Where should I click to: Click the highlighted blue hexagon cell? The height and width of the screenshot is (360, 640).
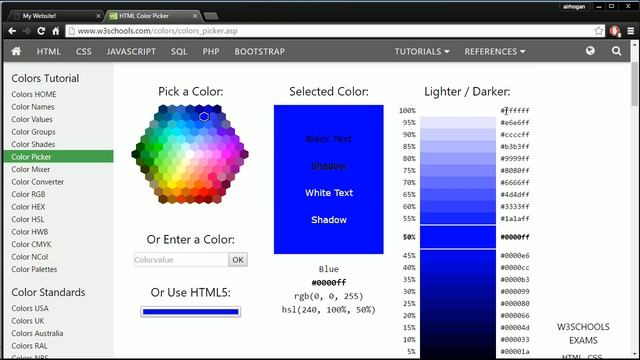click(204, 117)
